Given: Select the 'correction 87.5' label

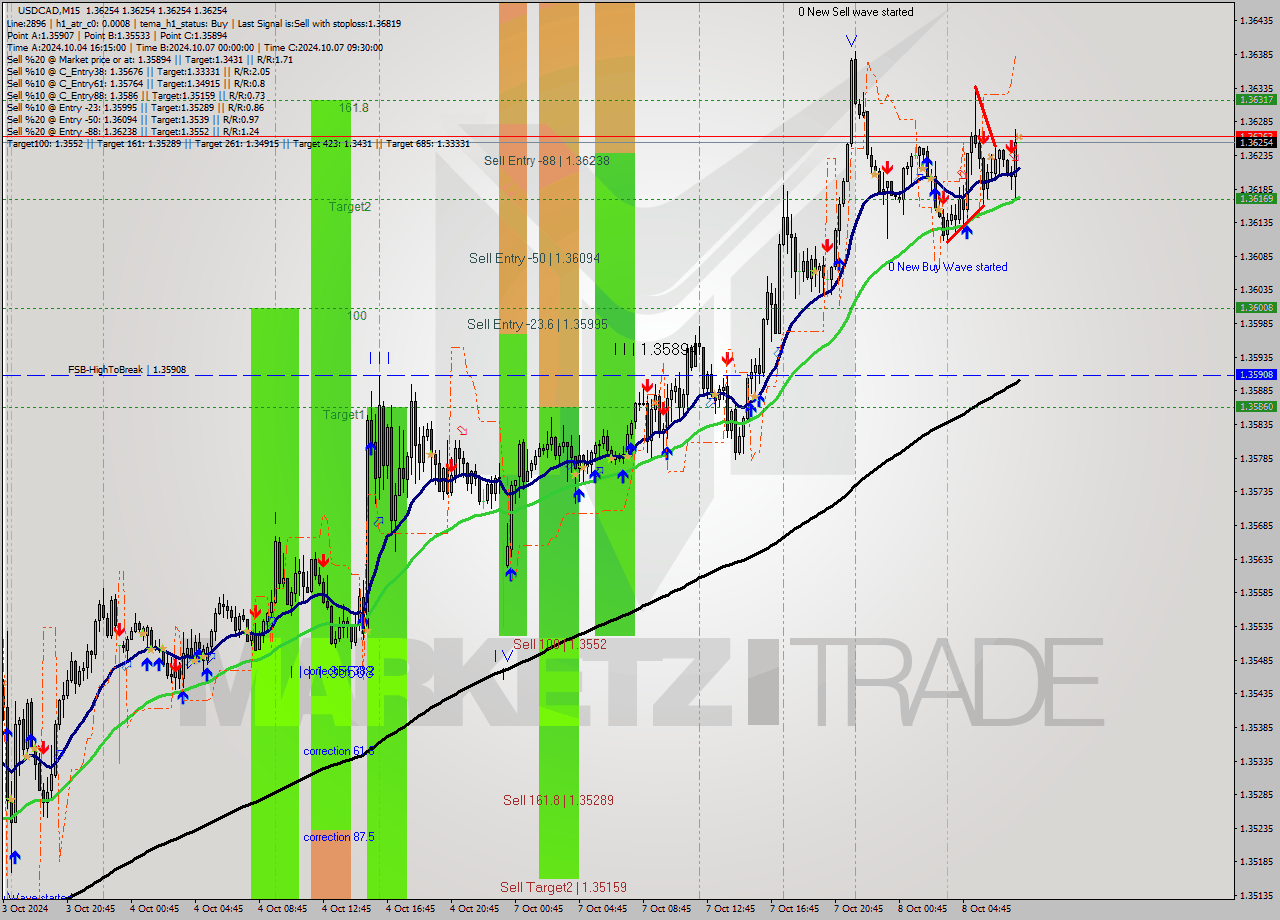Looking at the screenshot, I should [339, 837].
